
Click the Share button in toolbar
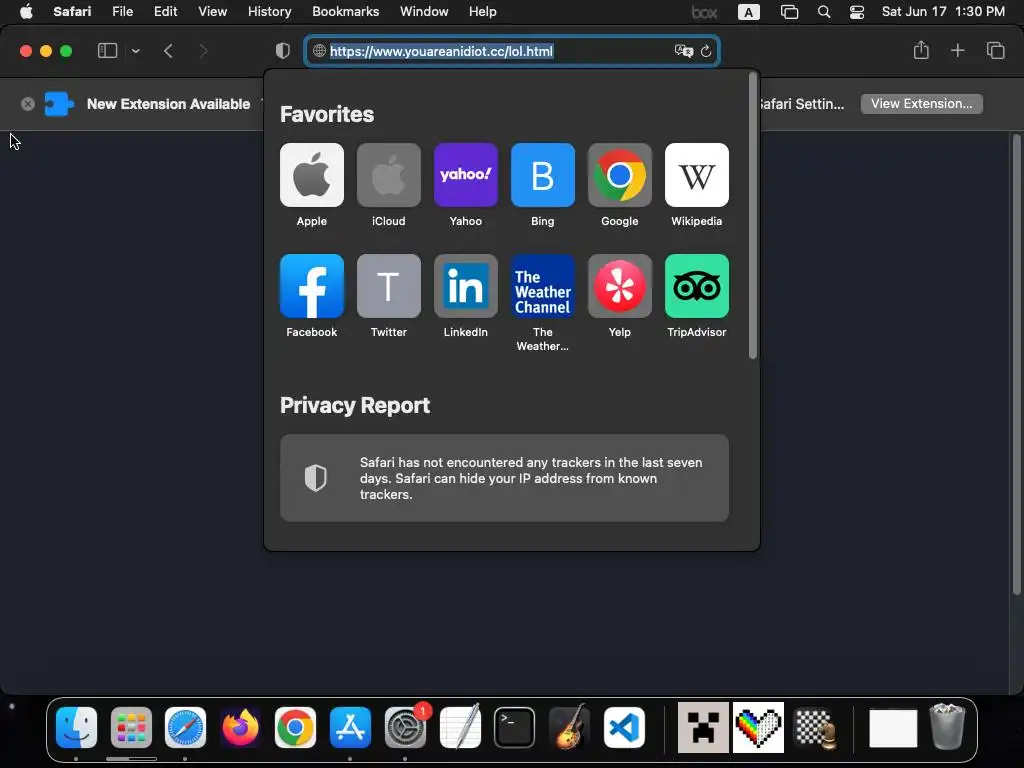point(921,50)
